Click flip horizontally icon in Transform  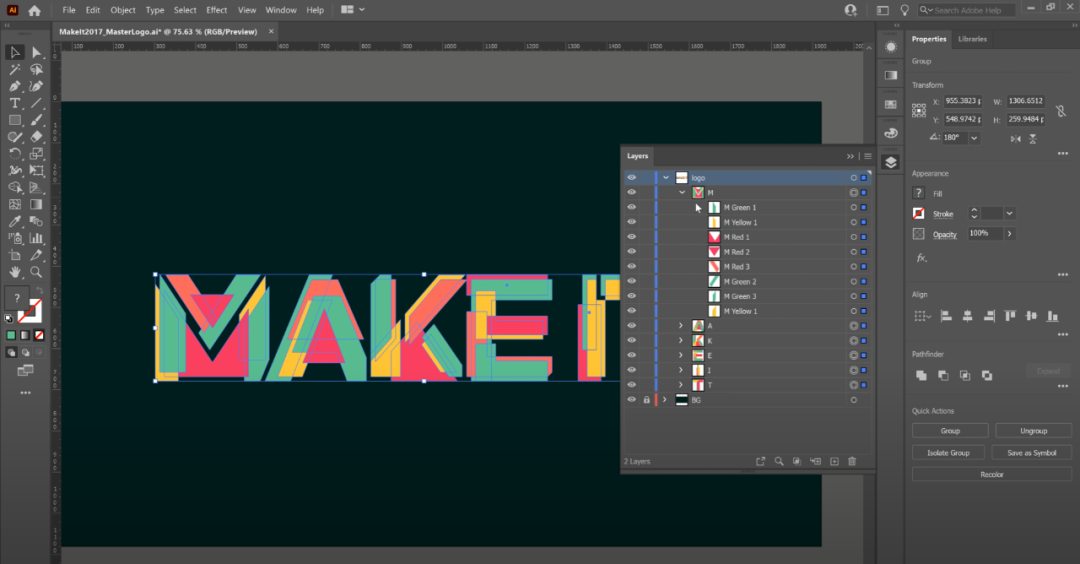1015,137
